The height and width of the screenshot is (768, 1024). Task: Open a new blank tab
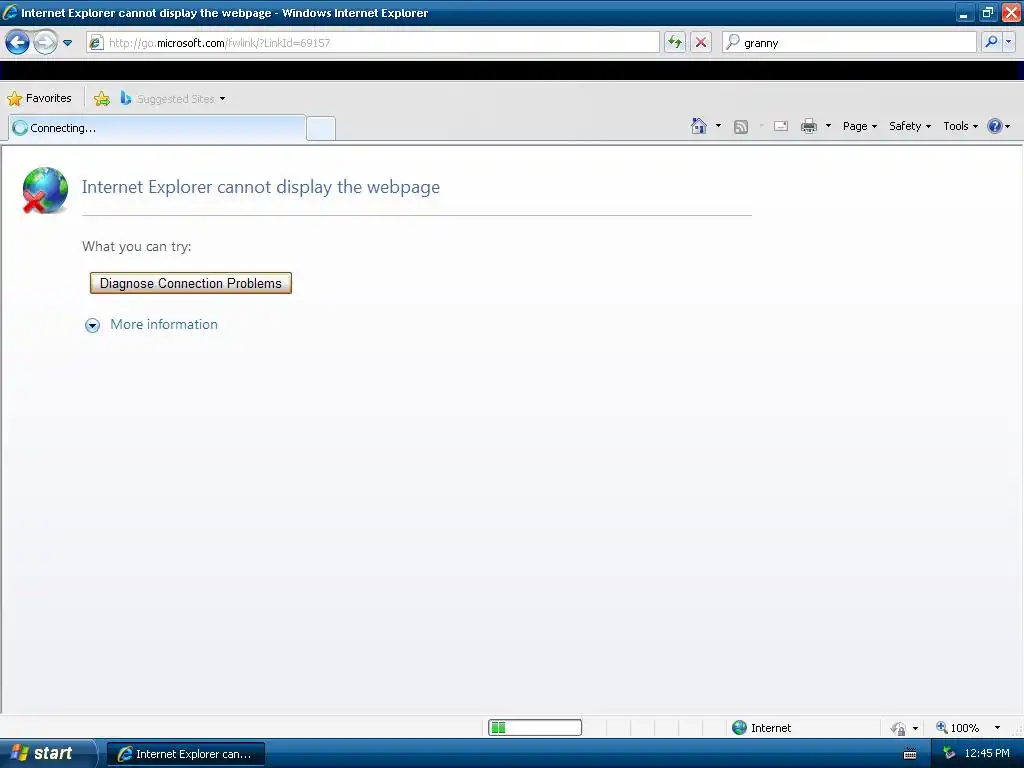[321, 129]
